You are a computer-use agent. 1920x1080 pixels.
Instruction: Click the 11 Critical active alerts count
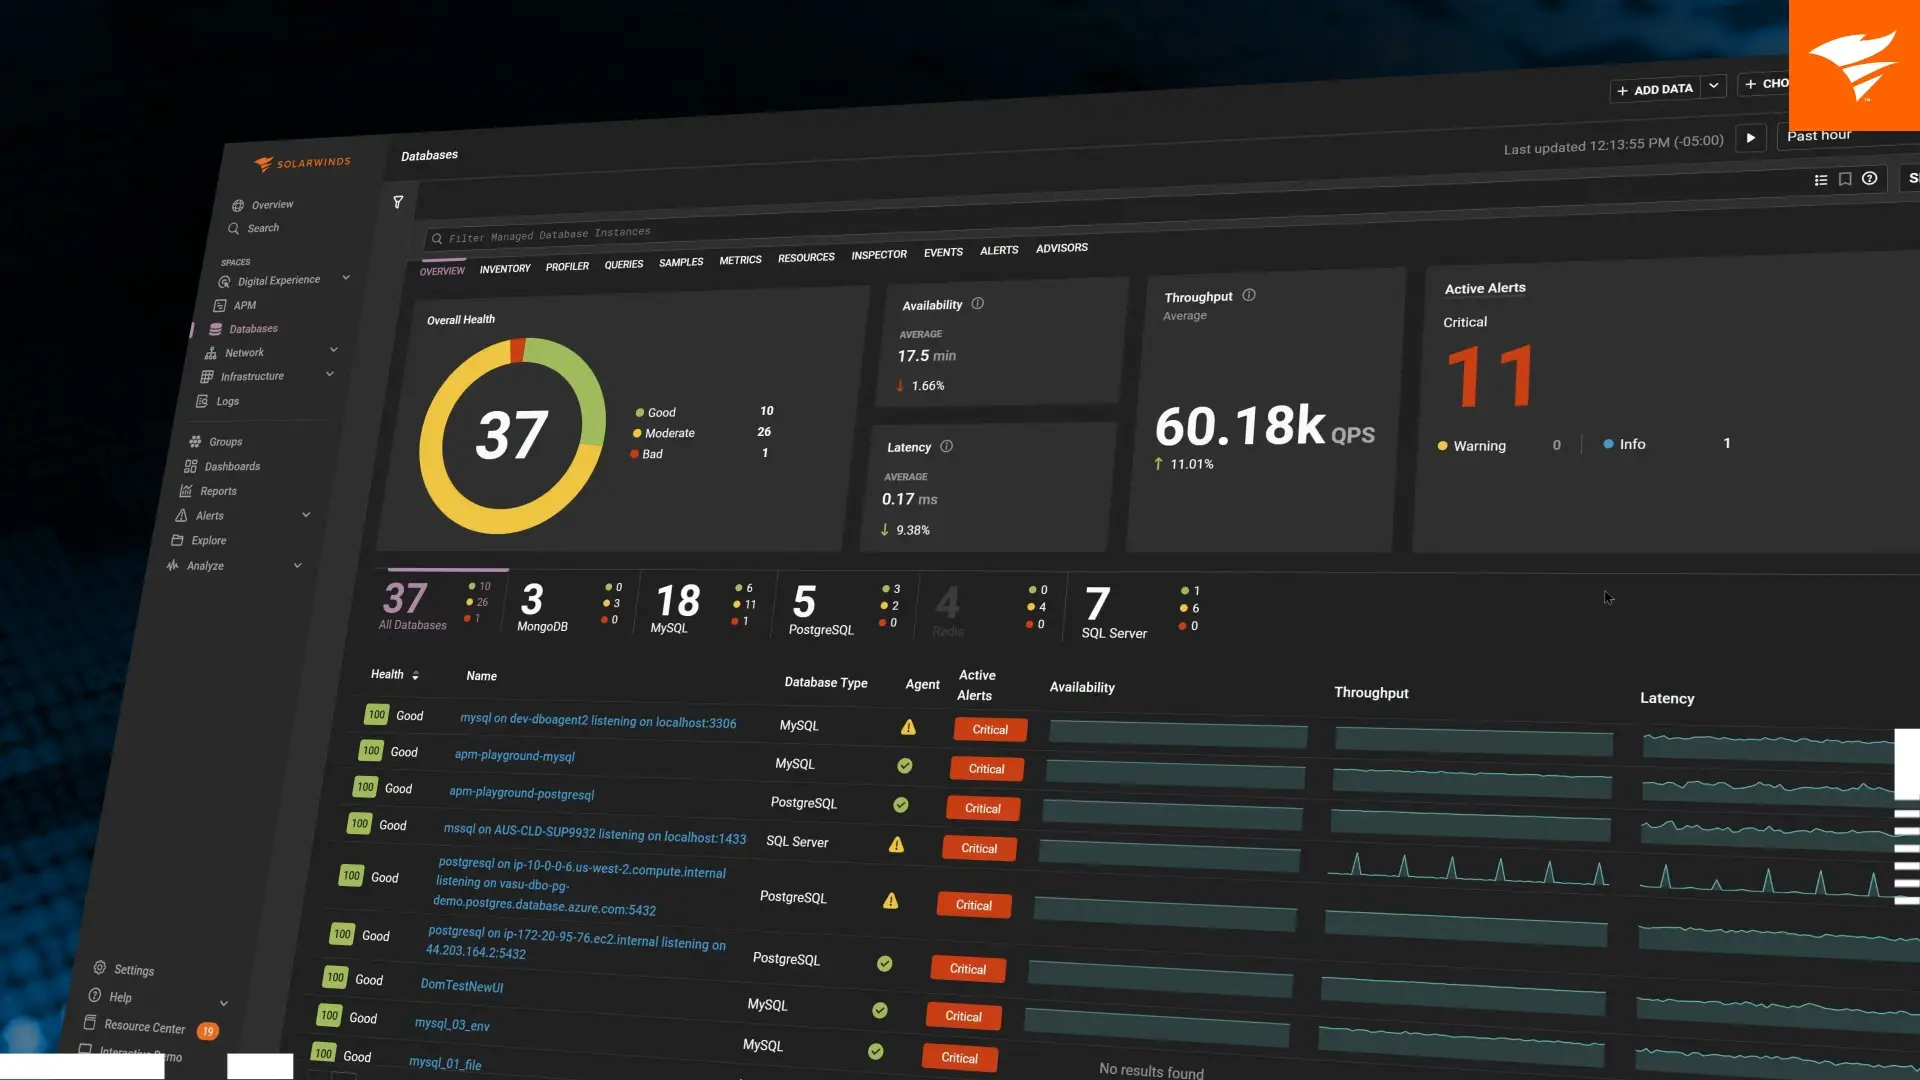[x=1491, y=377]
